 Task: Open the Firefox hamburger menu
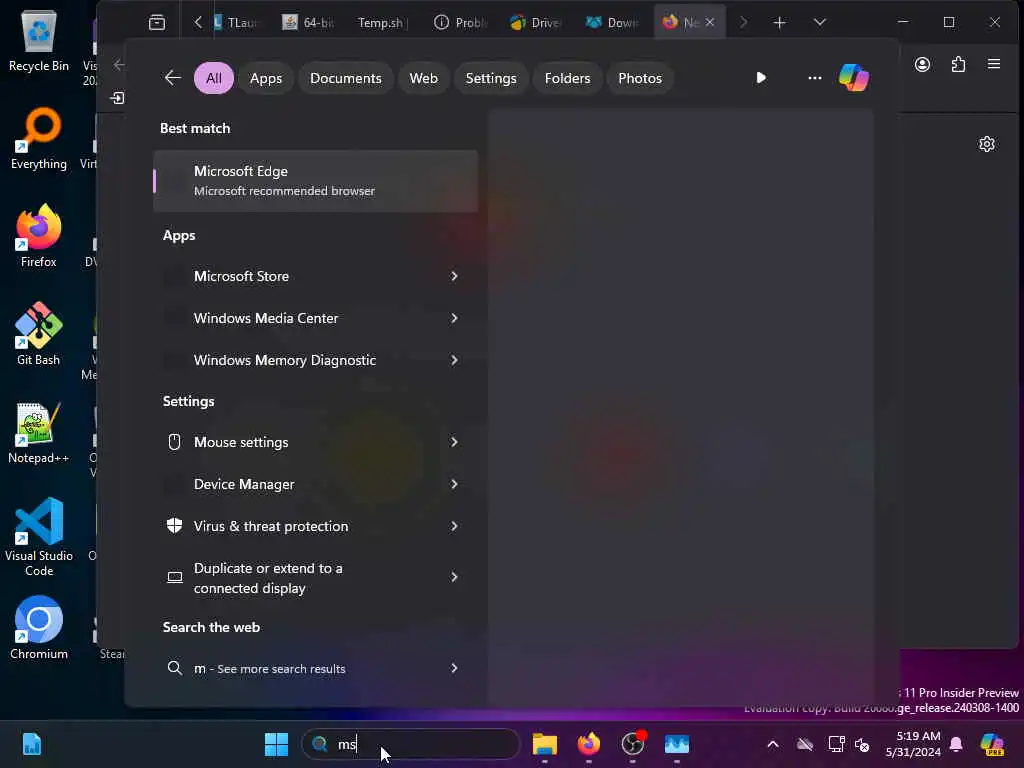click(994, 64)
